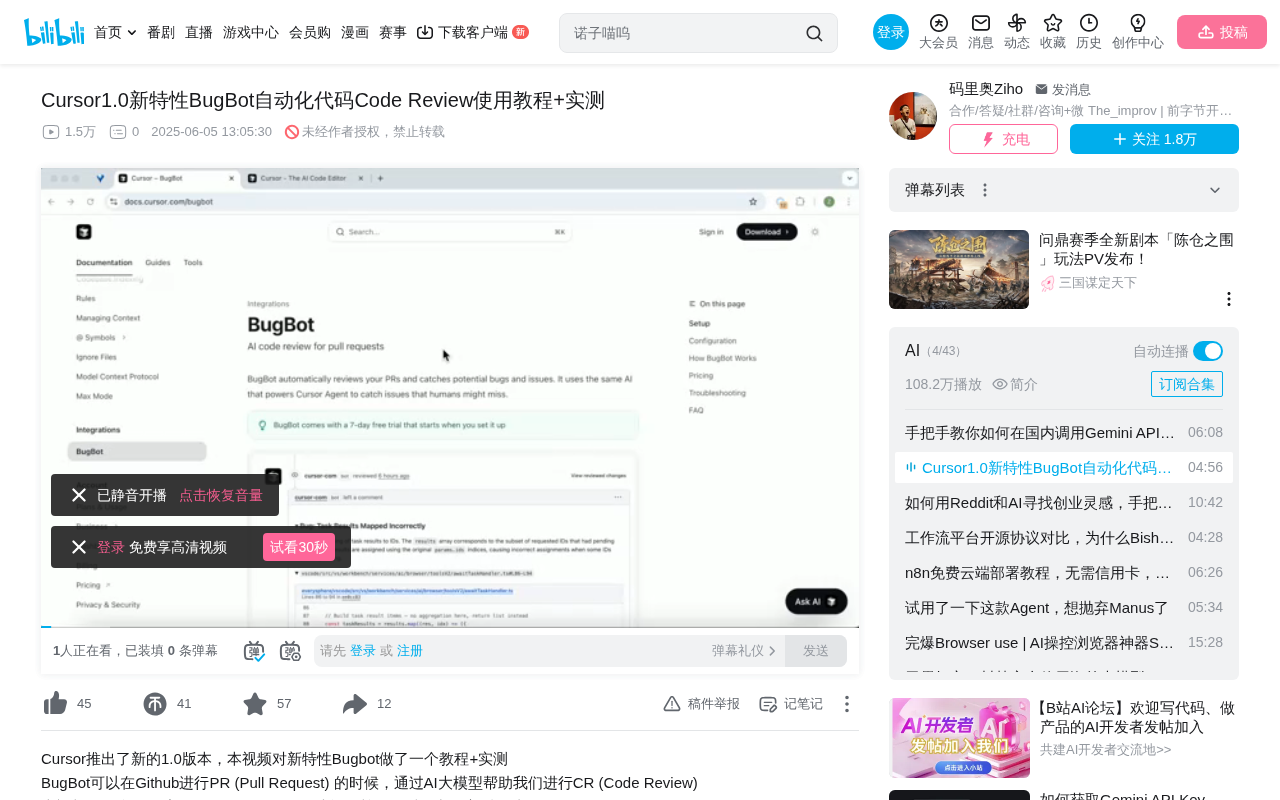Open 【B站AI论坛】 banner title link
This screenshot has height=800, width=1280.
coord(1137,718)
